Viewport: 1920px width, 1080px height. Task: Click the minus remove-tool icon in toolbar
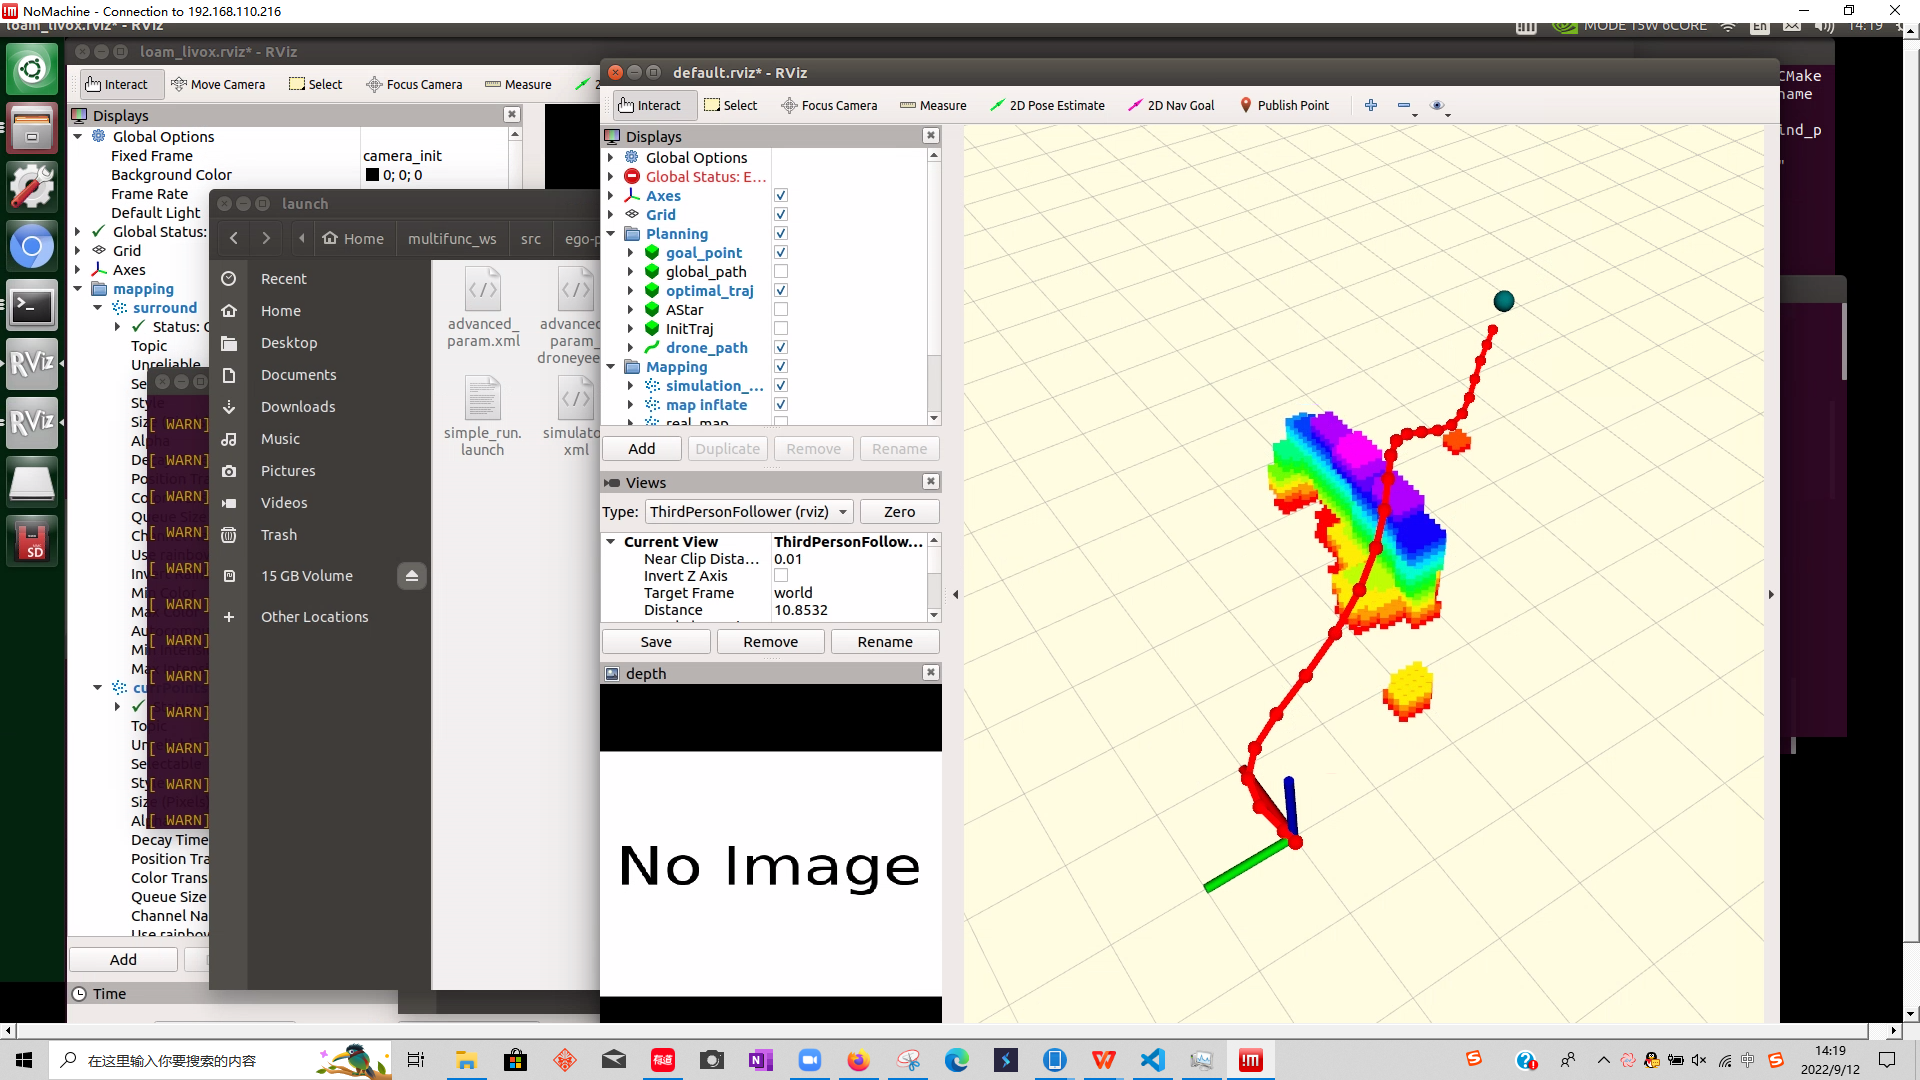[1404, 105]
